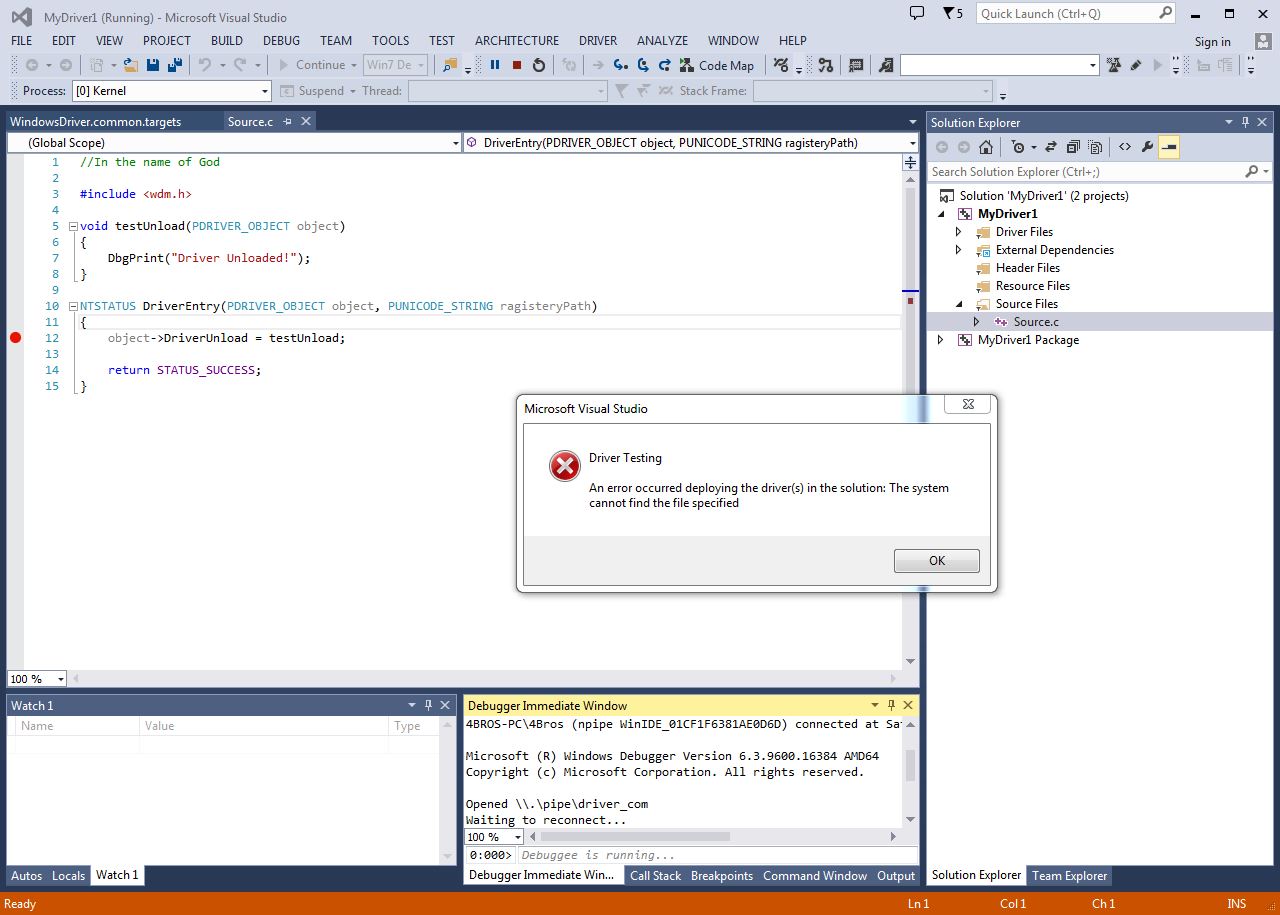Expand the Driver Files folder

[x=959, y=232]
